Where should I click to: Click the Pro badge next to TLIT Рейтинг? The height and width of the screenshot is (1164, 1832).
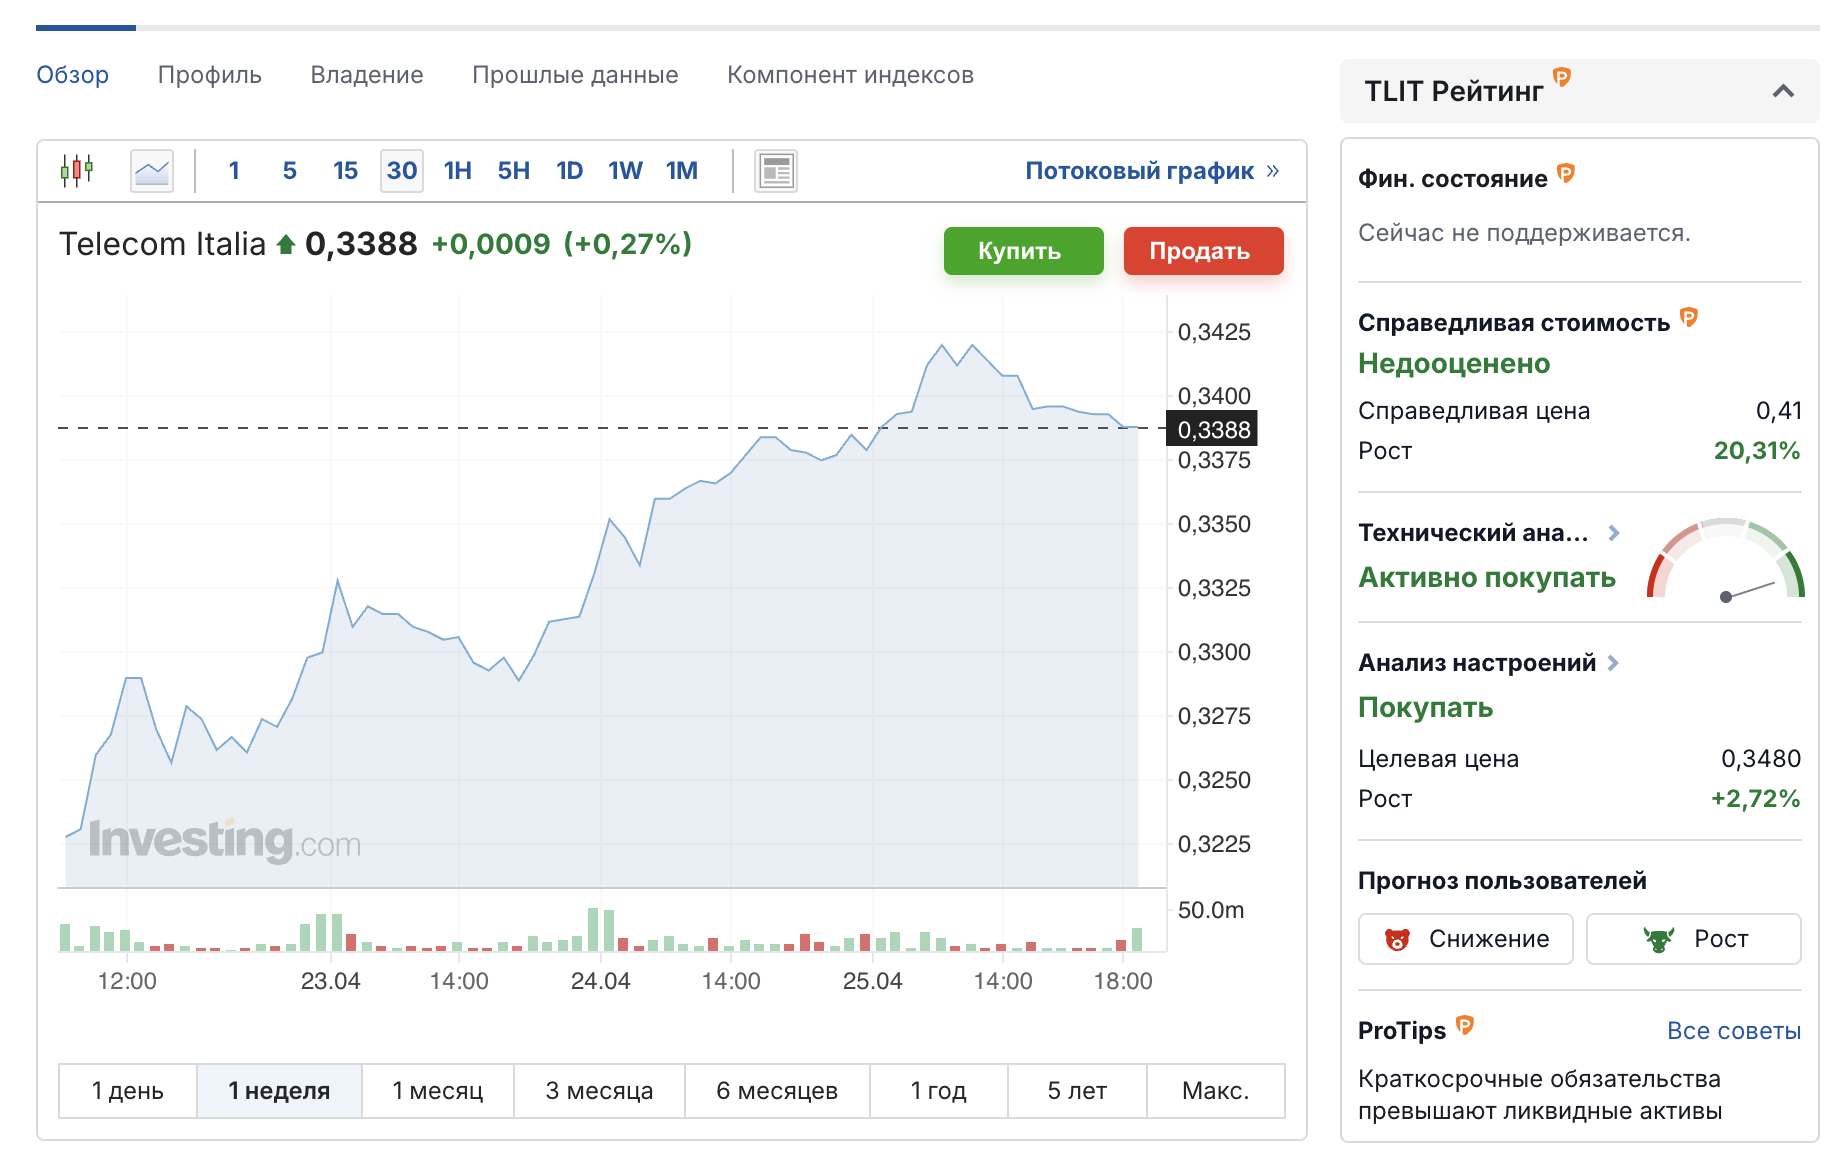tap(1562, 77)
